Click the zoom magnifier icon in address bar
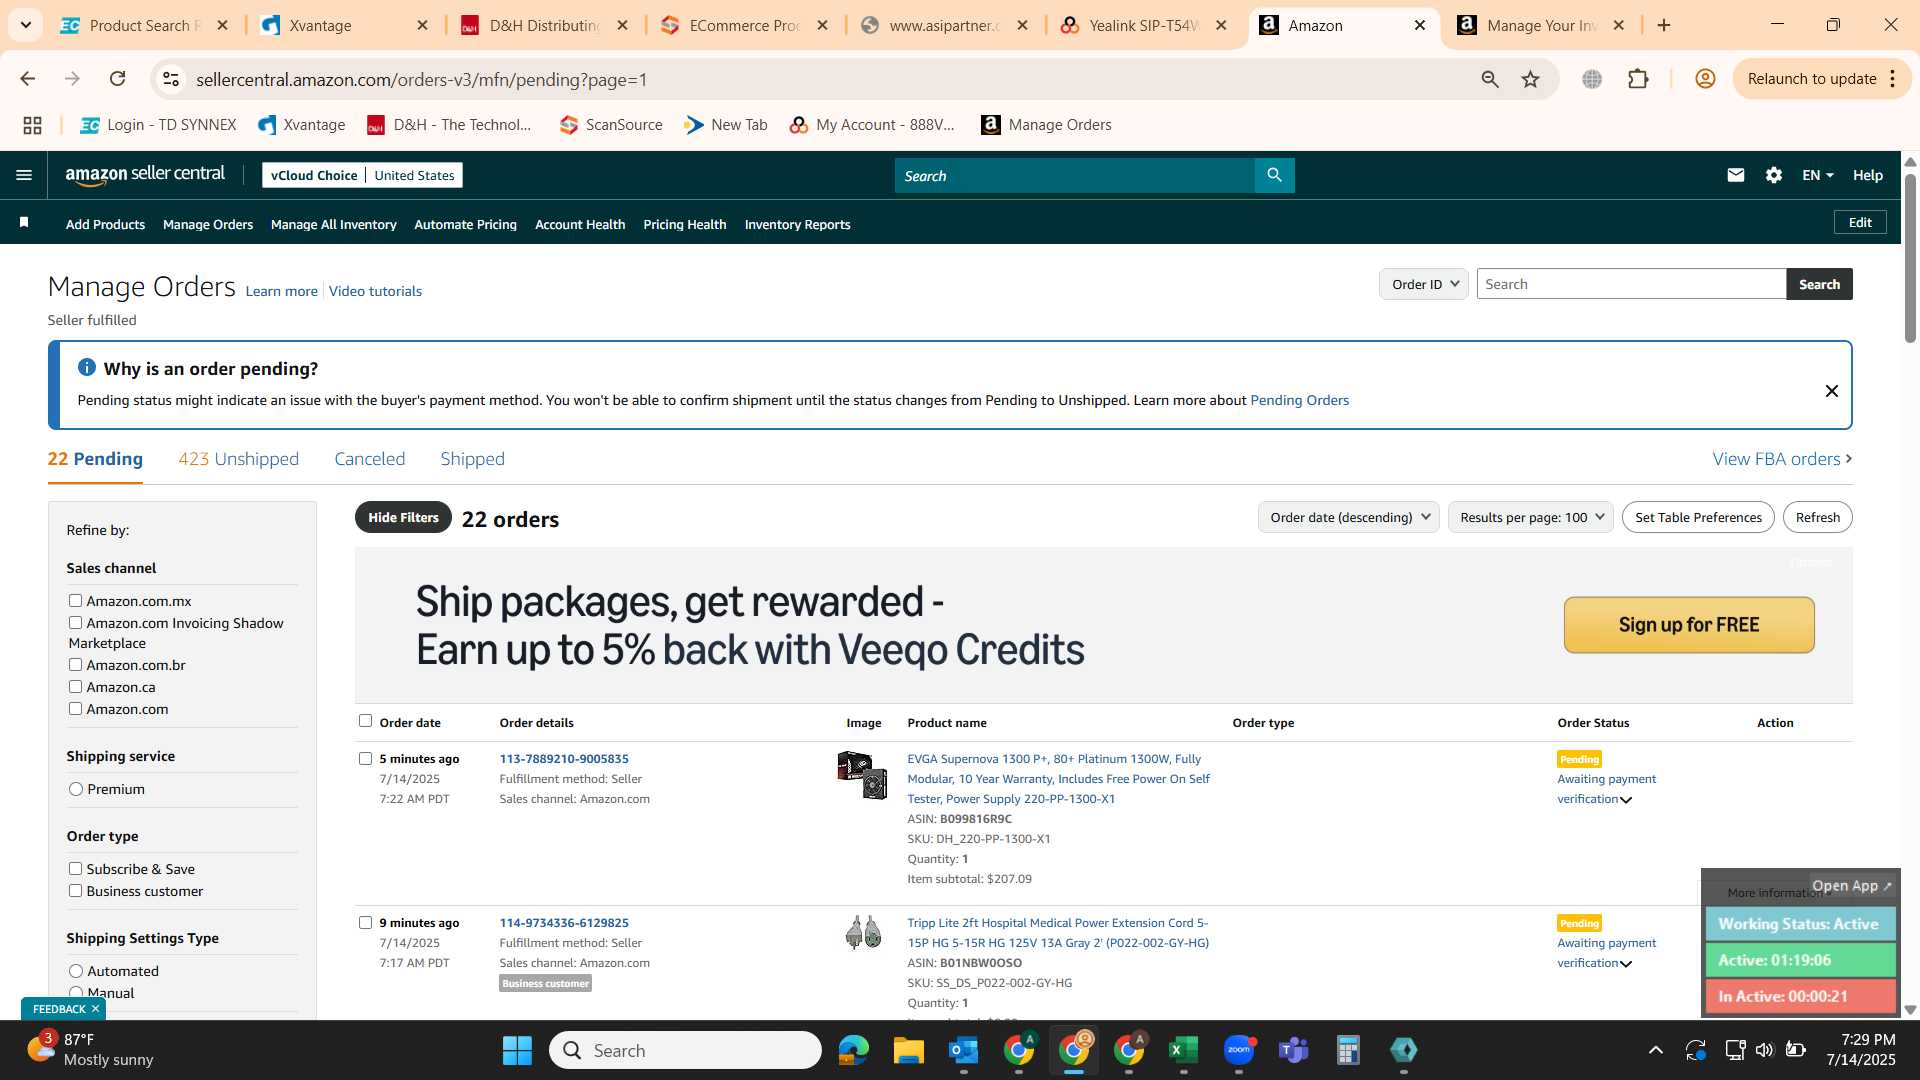The width and height of the screenshot is (1920, 1080). click(x=1490, y=79)
